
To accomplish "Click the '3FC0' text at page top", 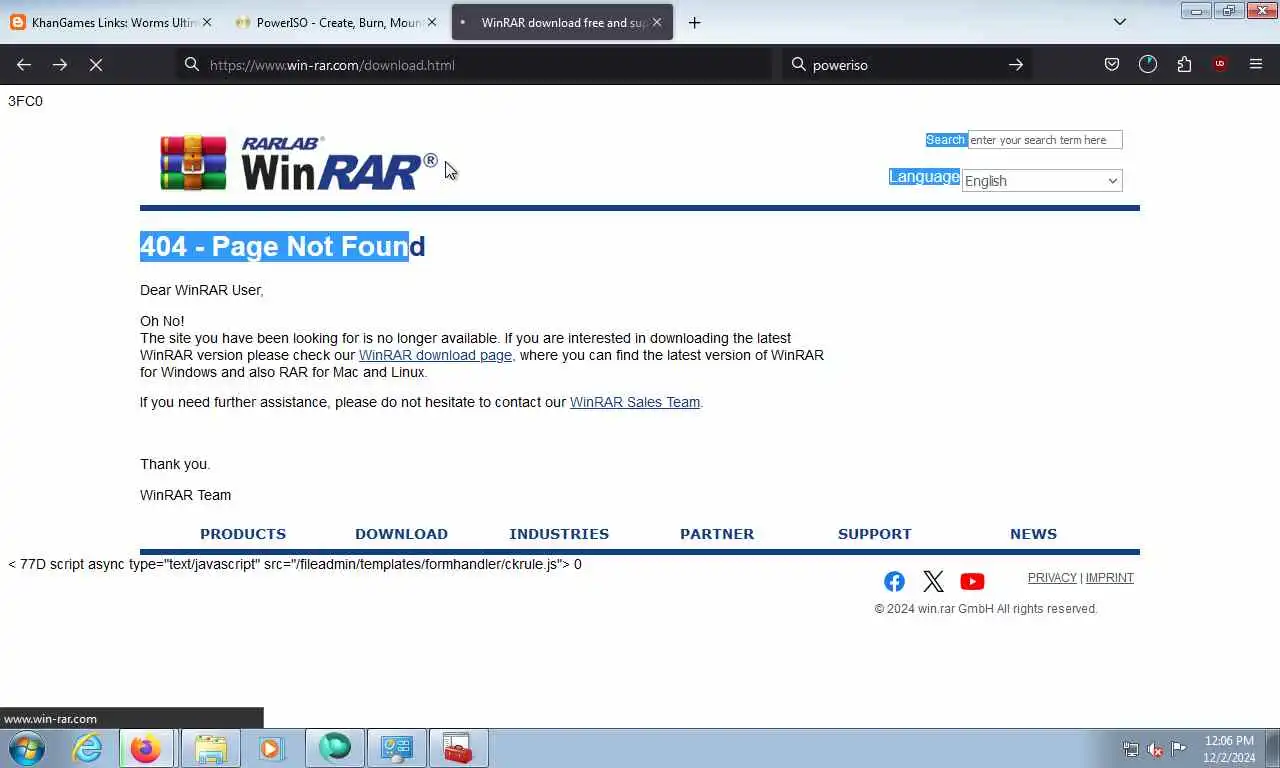I will click(25, 101).
